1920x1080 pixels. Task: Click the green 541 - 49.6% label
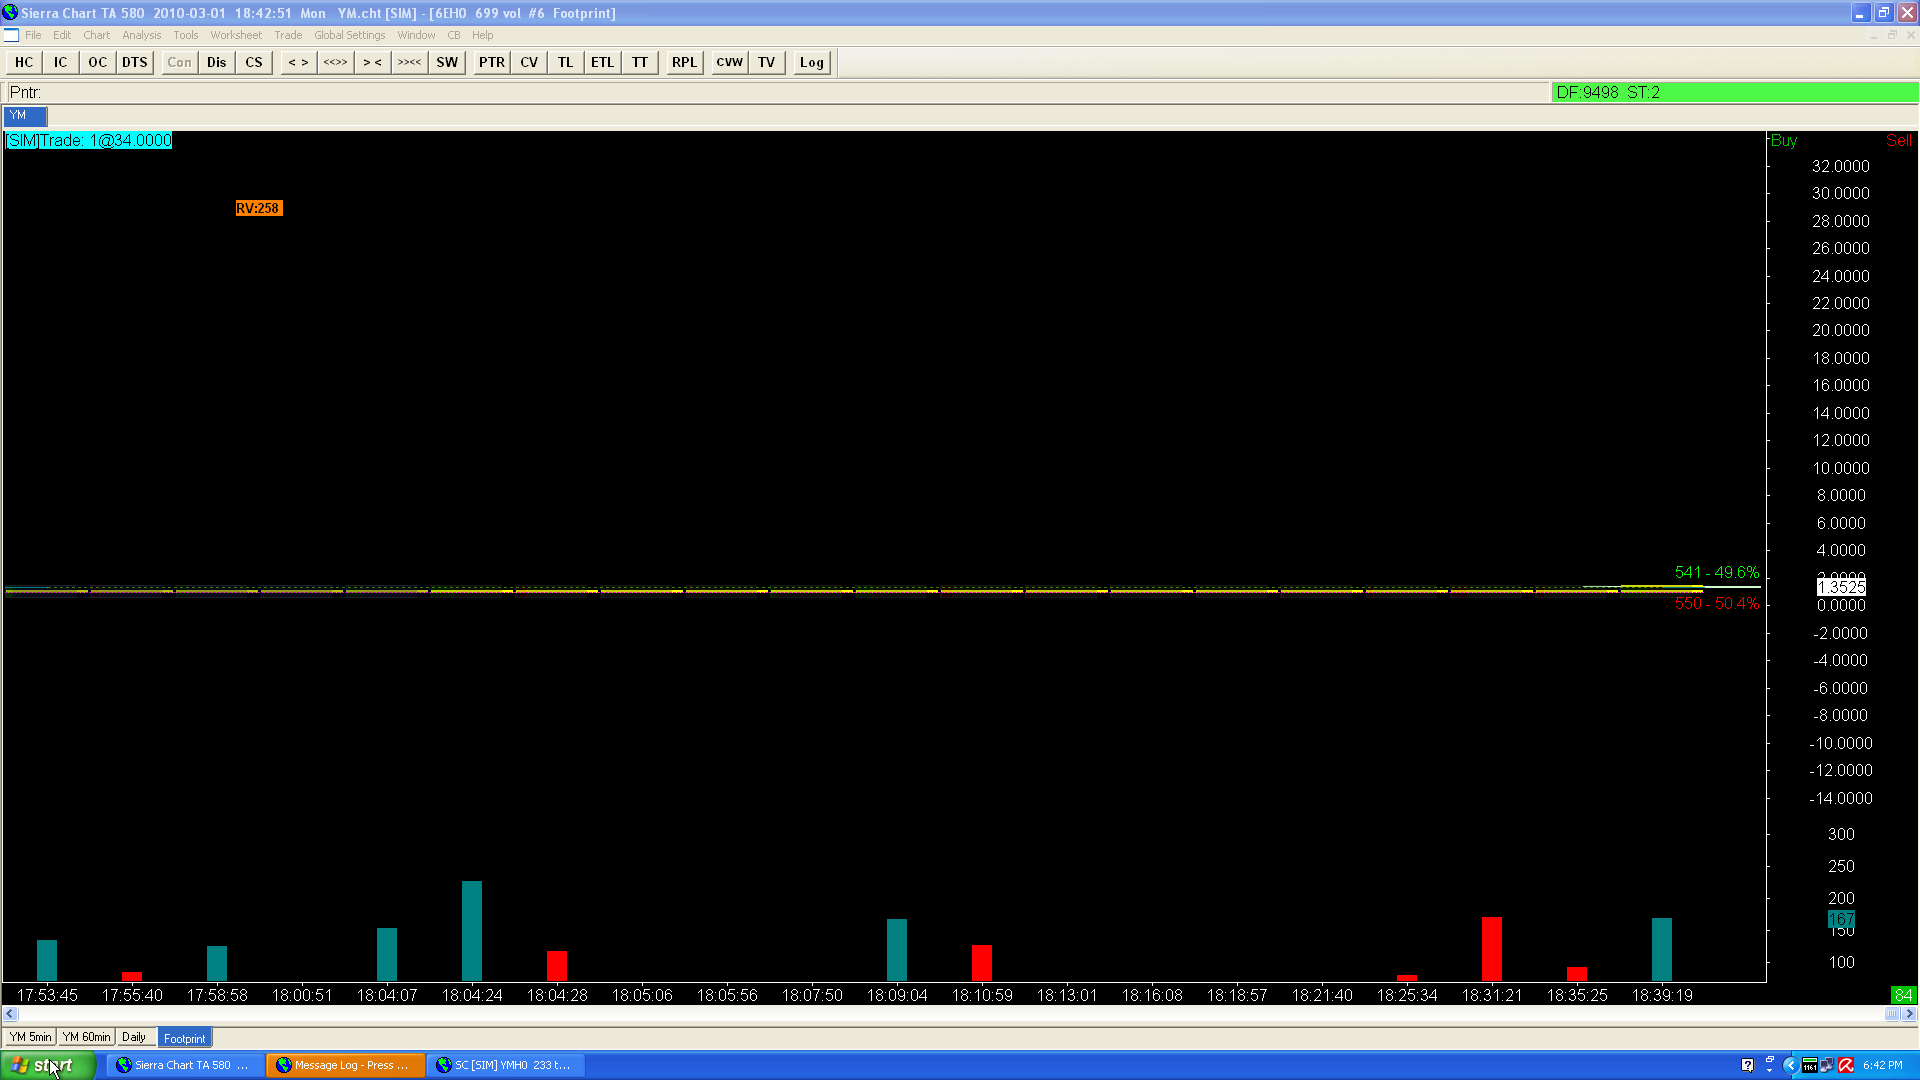(x=1717, y=573)
